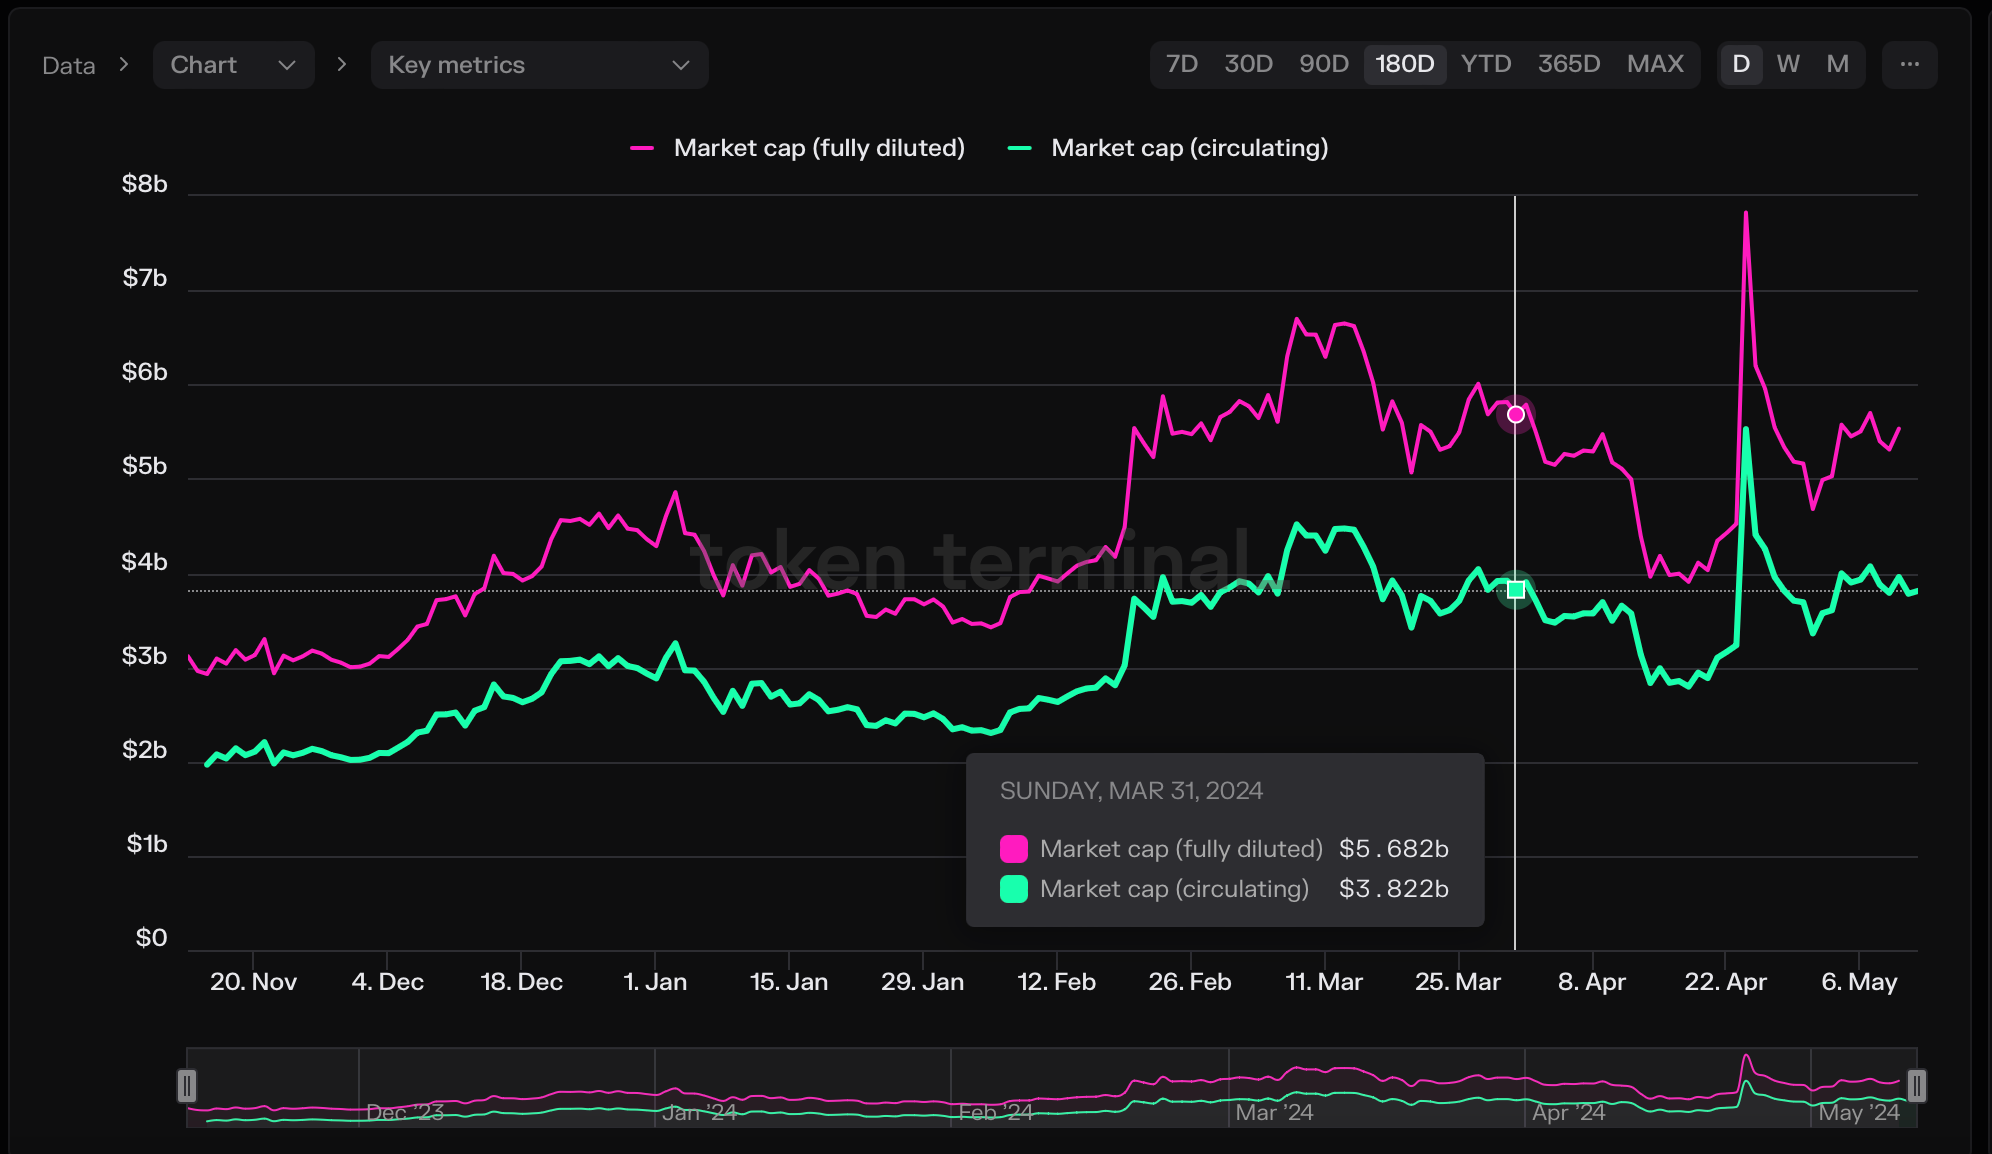Click "Apr '24" in the range navigator
Viewport: 1992px width, 1154px height.
tap(1569, 1113)
